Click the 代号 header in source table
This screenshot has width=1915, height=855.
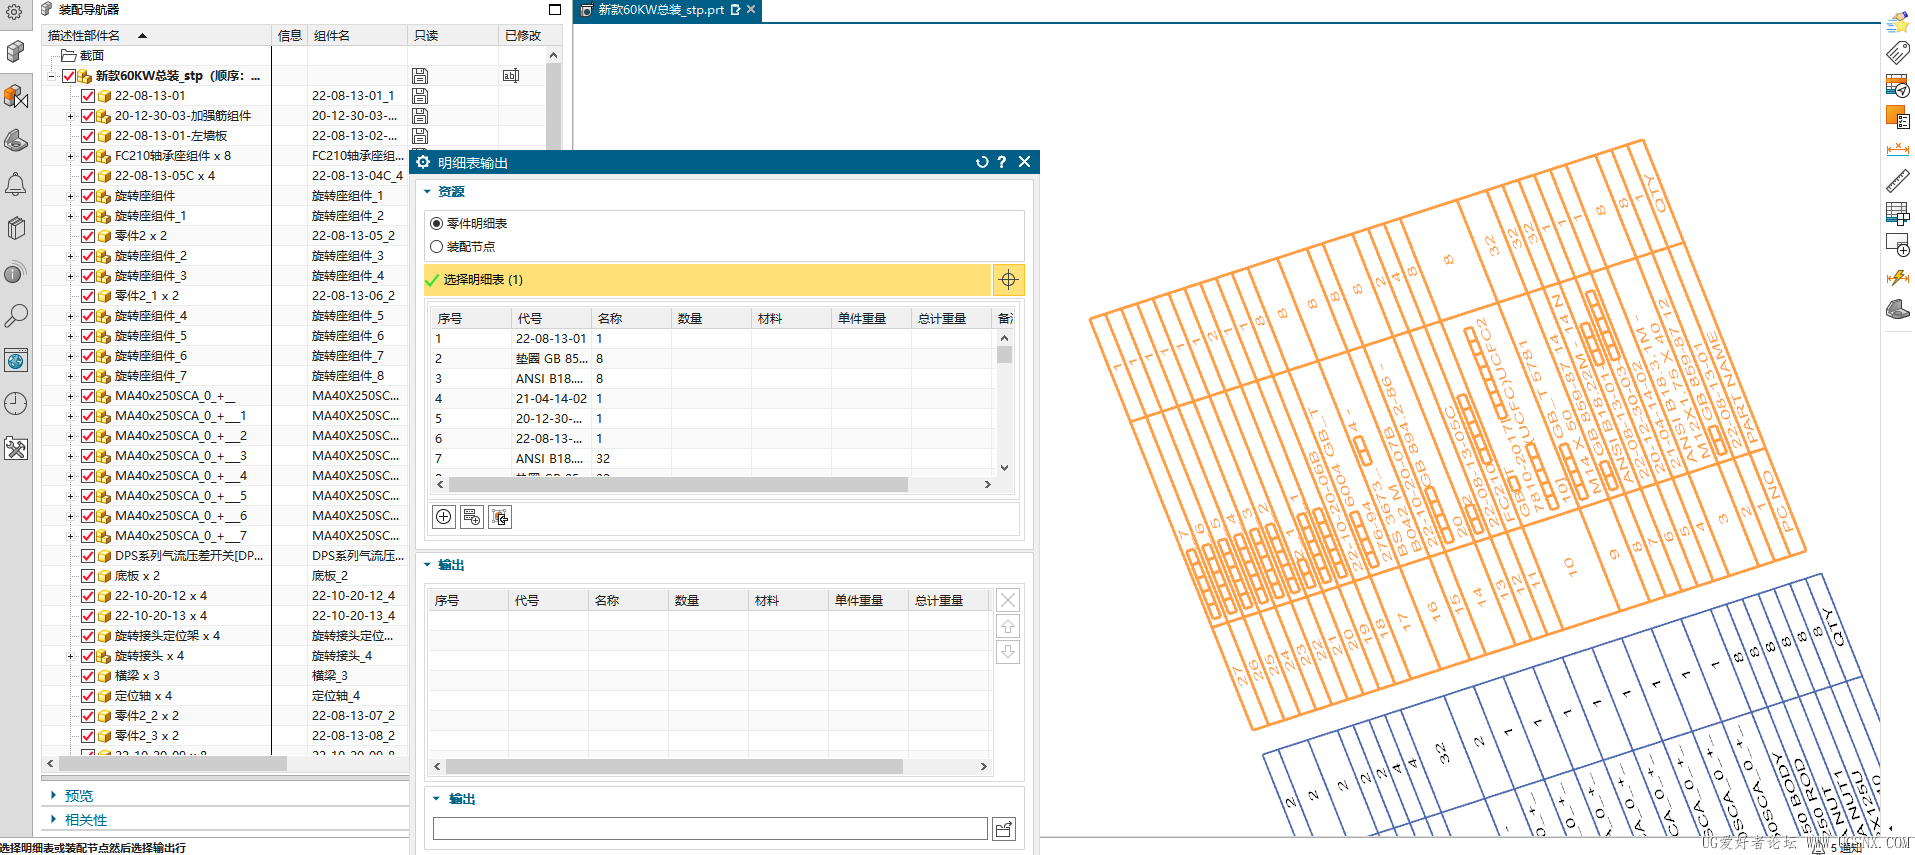(551, 318)
